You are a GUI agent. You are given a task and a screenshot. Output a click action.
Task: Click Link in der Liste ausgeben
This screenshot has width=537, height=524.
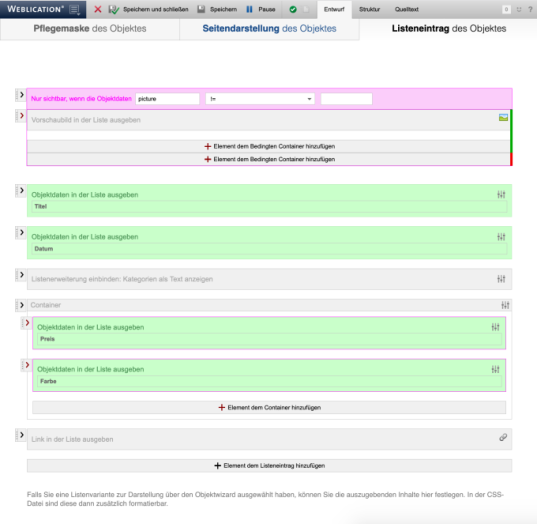72,439
